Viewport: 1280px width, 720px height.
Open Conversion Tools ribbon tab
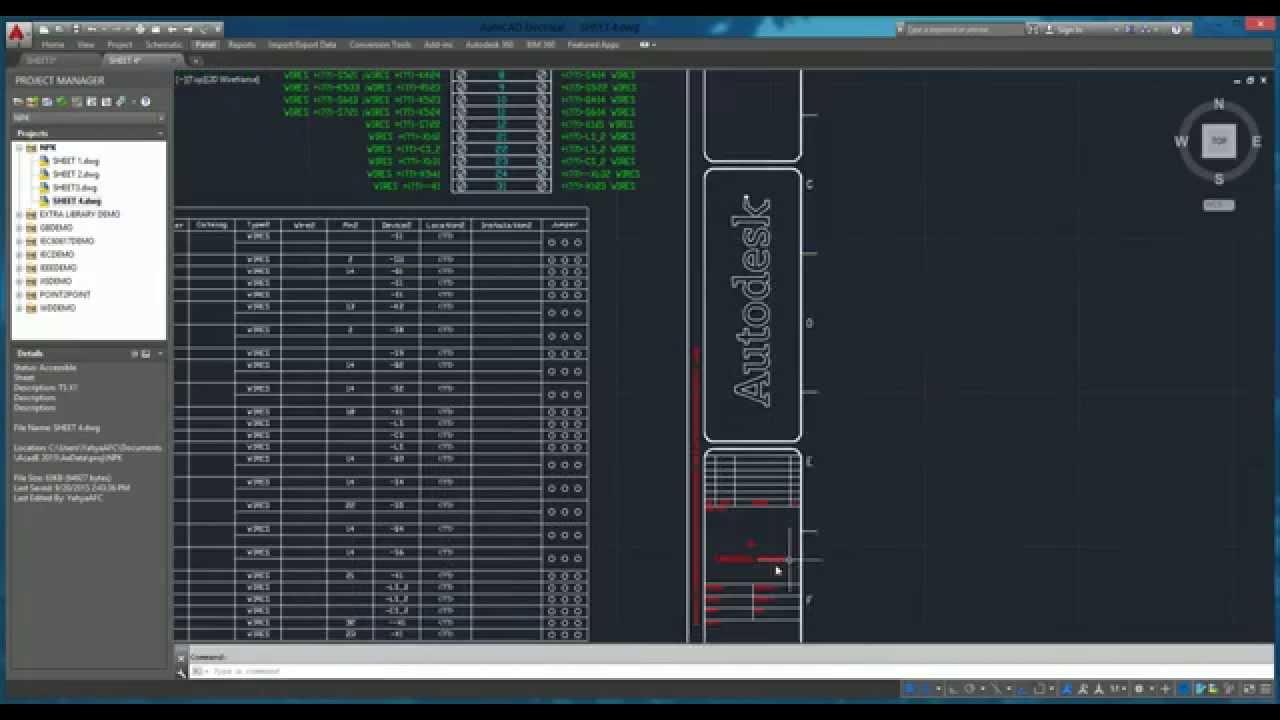pyautogui.click(x=381, y=45)
